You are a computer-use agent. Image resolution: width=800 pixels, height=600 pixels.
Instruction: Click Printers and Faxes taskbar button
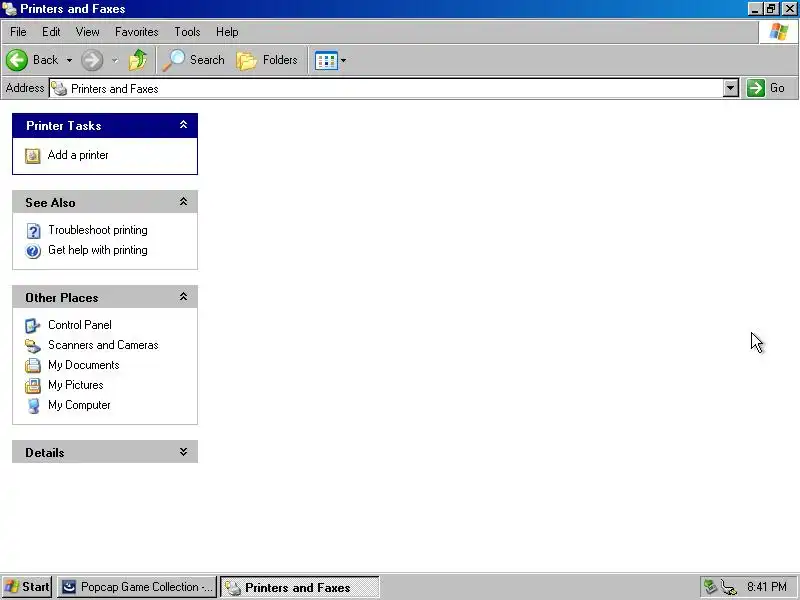(299, 587)
